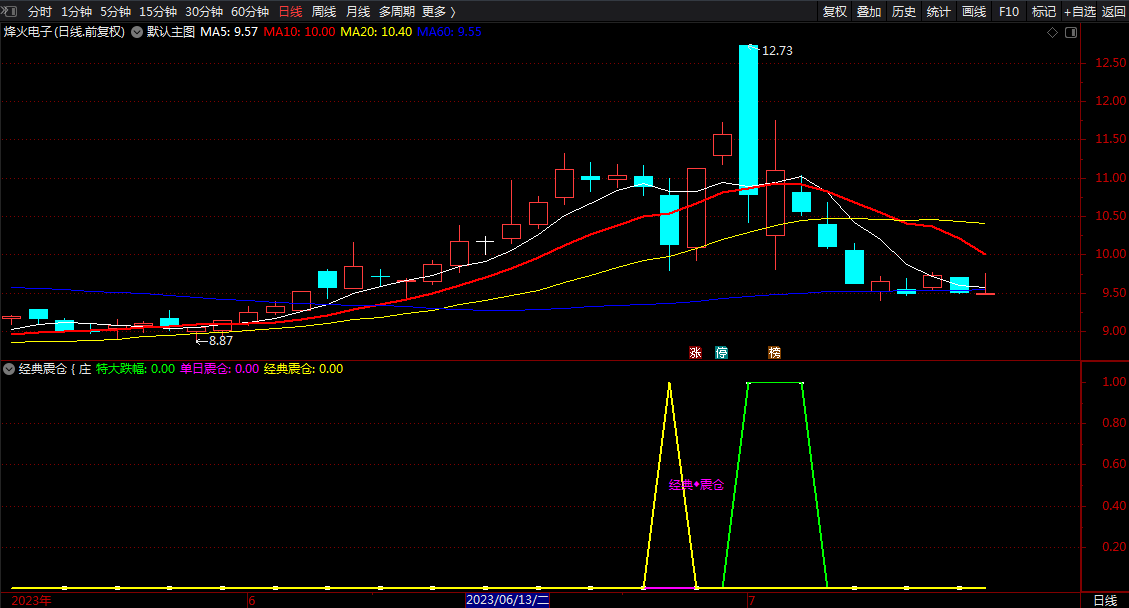Select the 月线 monthly period tab
Screen dimensions: 1129x608
point(358,12)
